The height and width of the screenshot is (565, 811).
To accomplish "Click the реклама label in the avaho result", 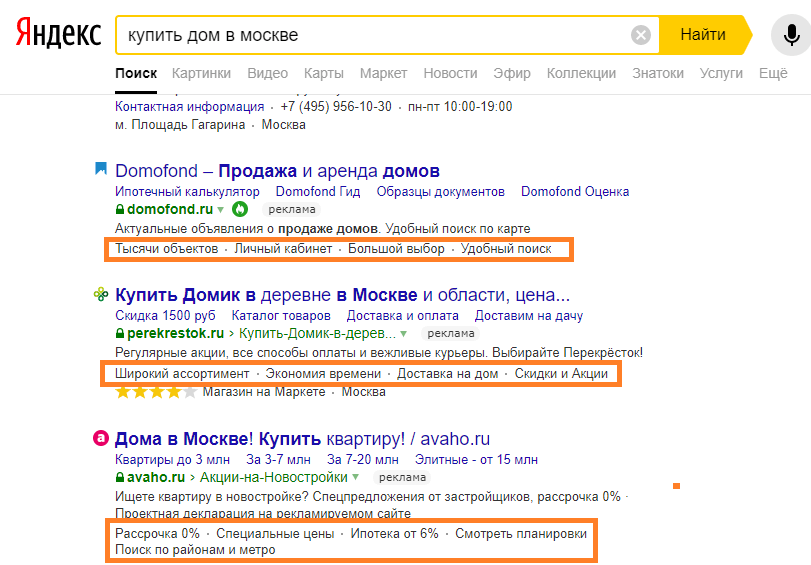I will (x=402, y=478).
